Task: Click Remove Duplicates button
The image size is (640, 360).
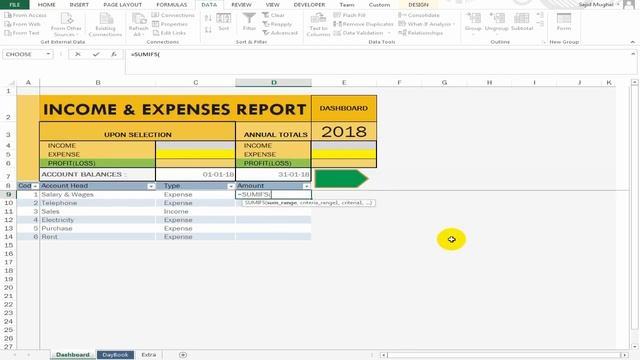Action: [363, 24]
